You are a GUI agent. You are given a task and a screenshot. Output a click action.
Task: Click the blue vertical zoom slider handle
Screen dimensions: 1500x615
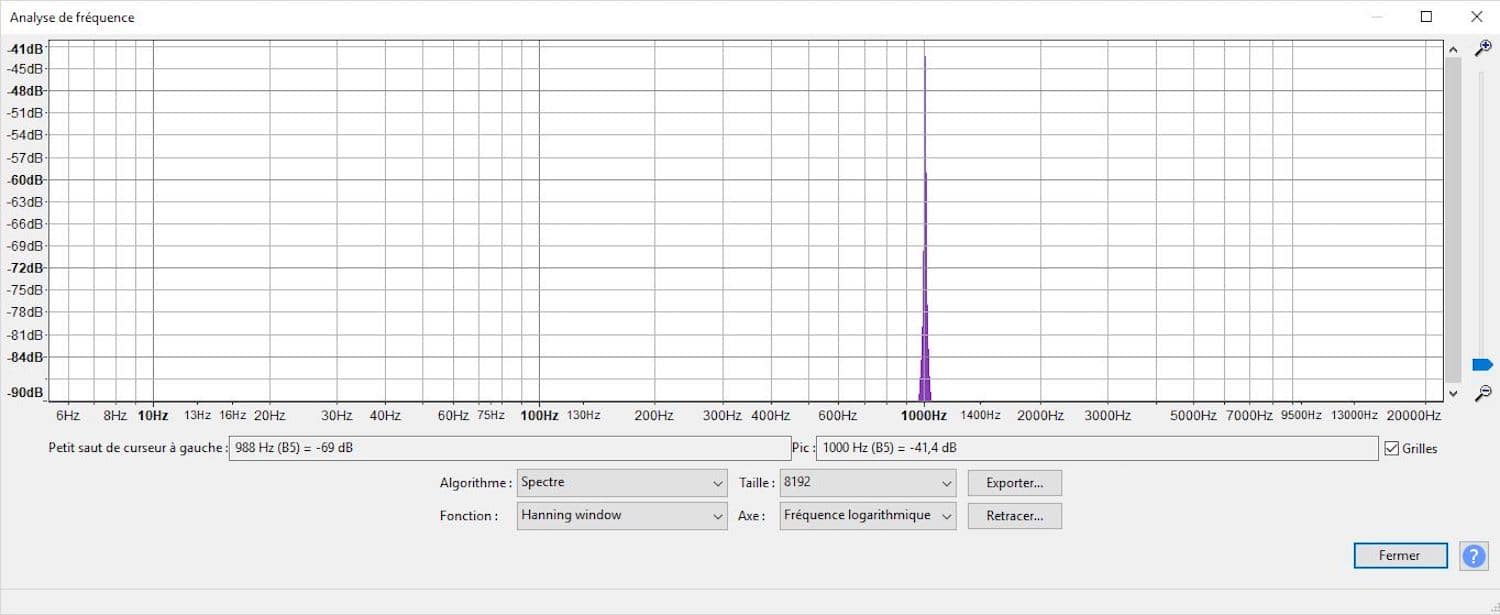click(1482, 365)
